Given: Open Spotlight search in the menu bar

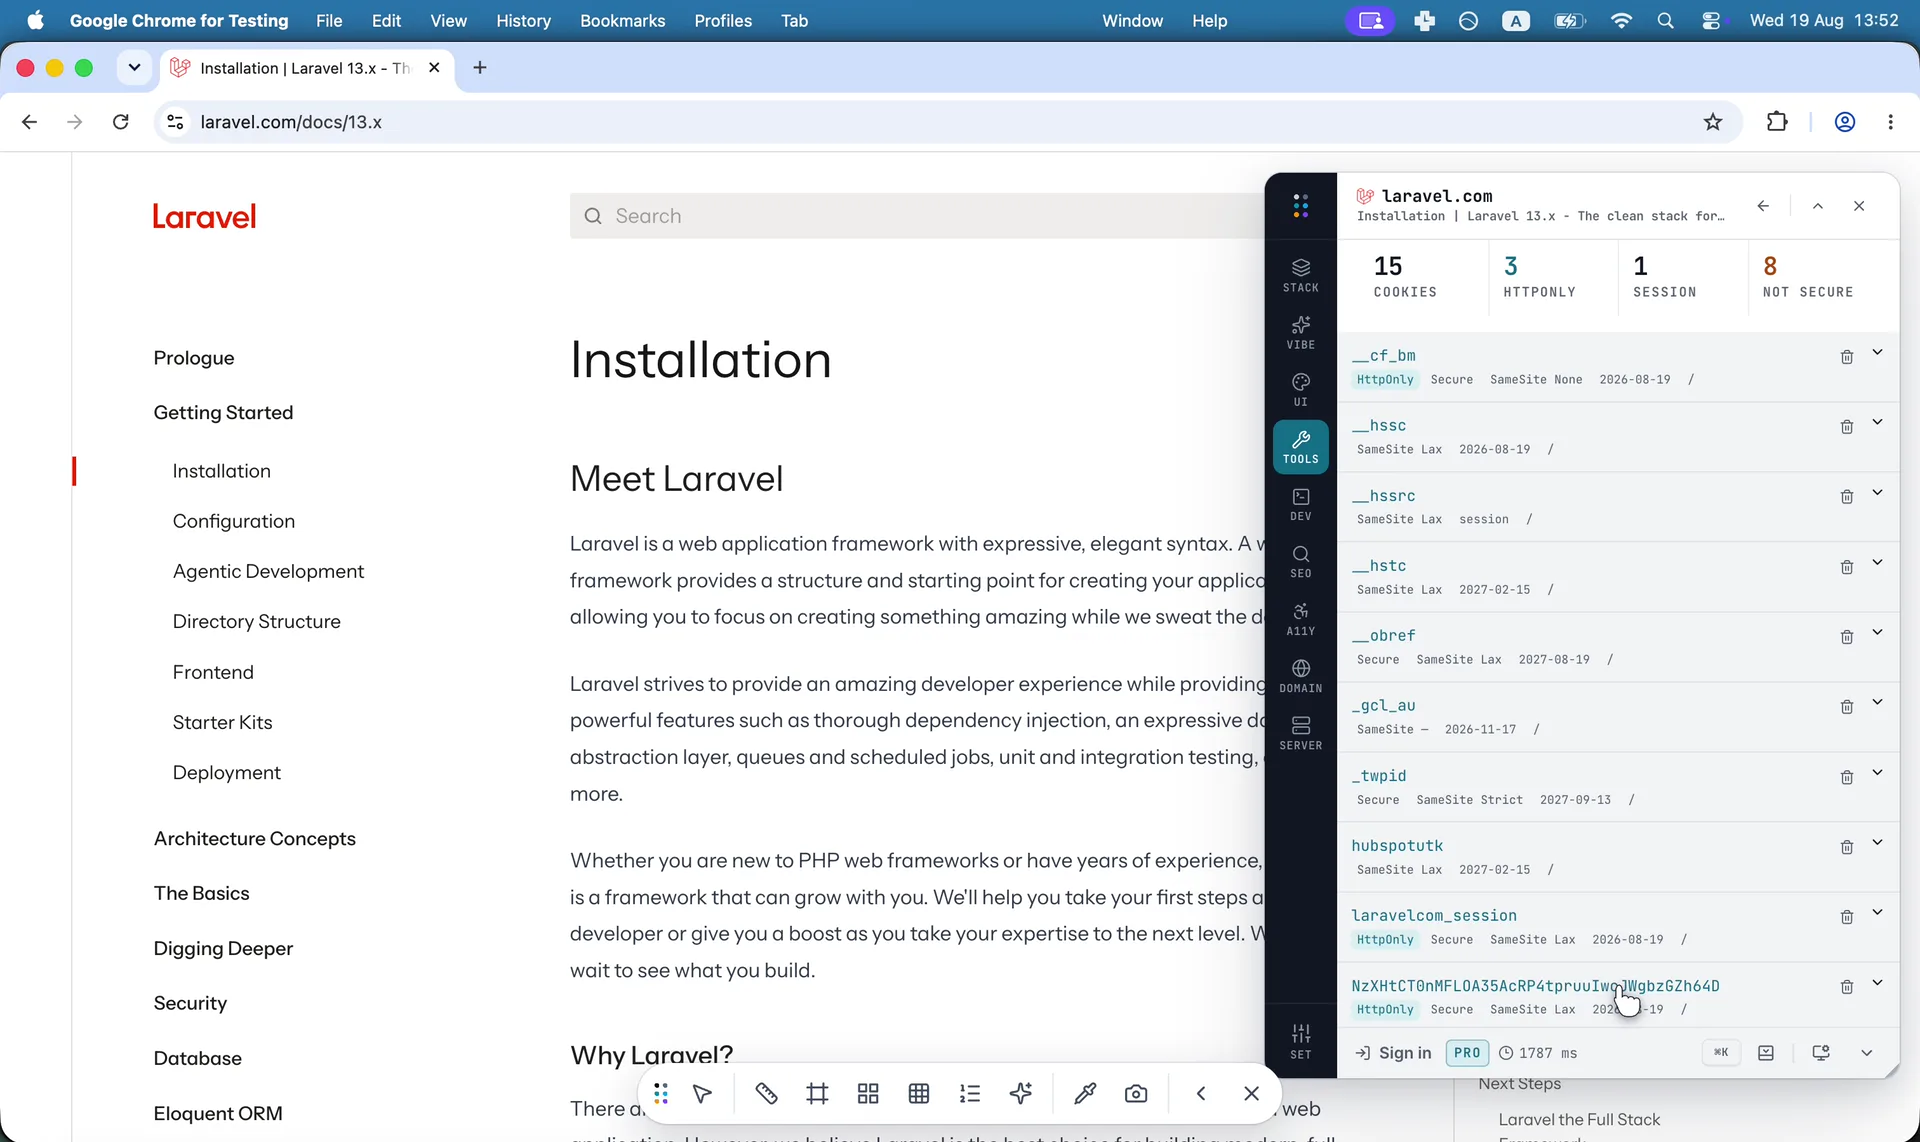Looking at the screenshot, I should point(1665,21).
